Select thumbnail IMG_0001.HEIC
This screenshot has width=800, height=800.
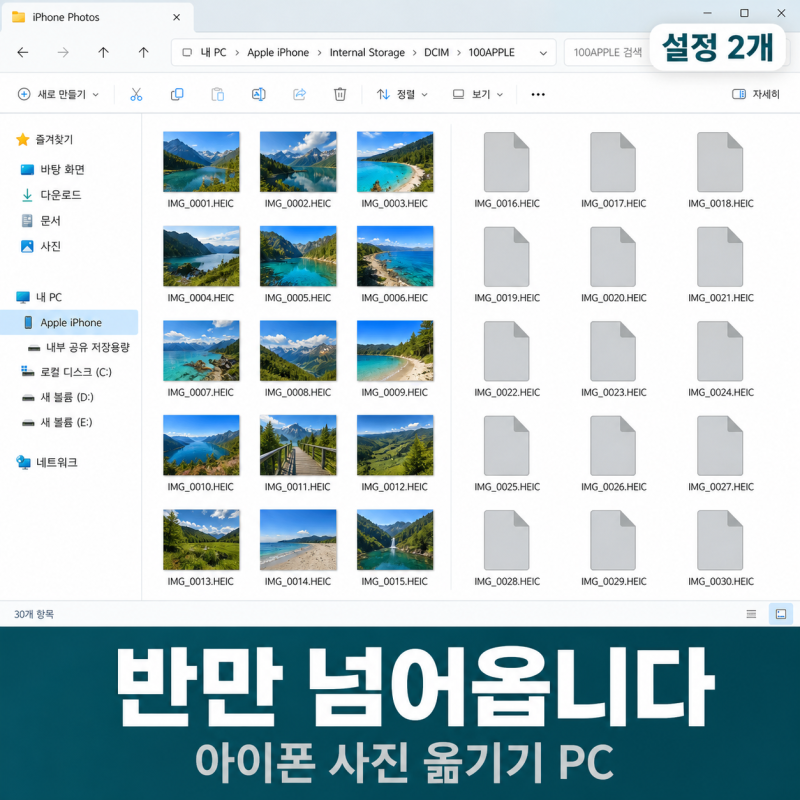[201, 162]
